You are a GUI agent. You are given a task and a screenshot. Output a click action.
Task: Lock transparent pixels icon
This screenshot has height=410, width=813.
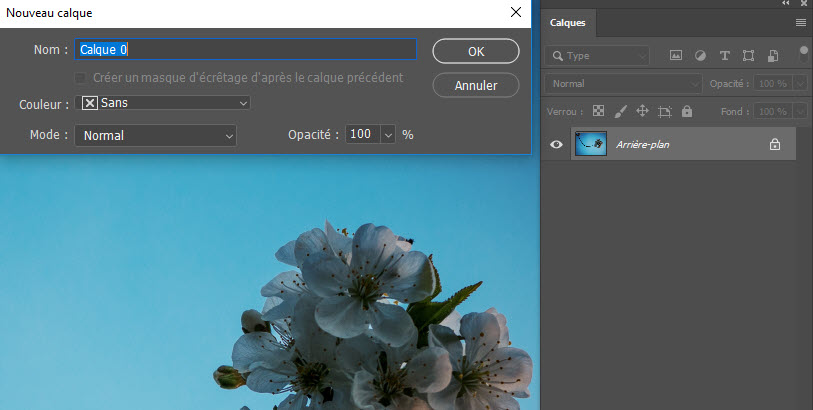pyautogui.click(x=598, y=111)
